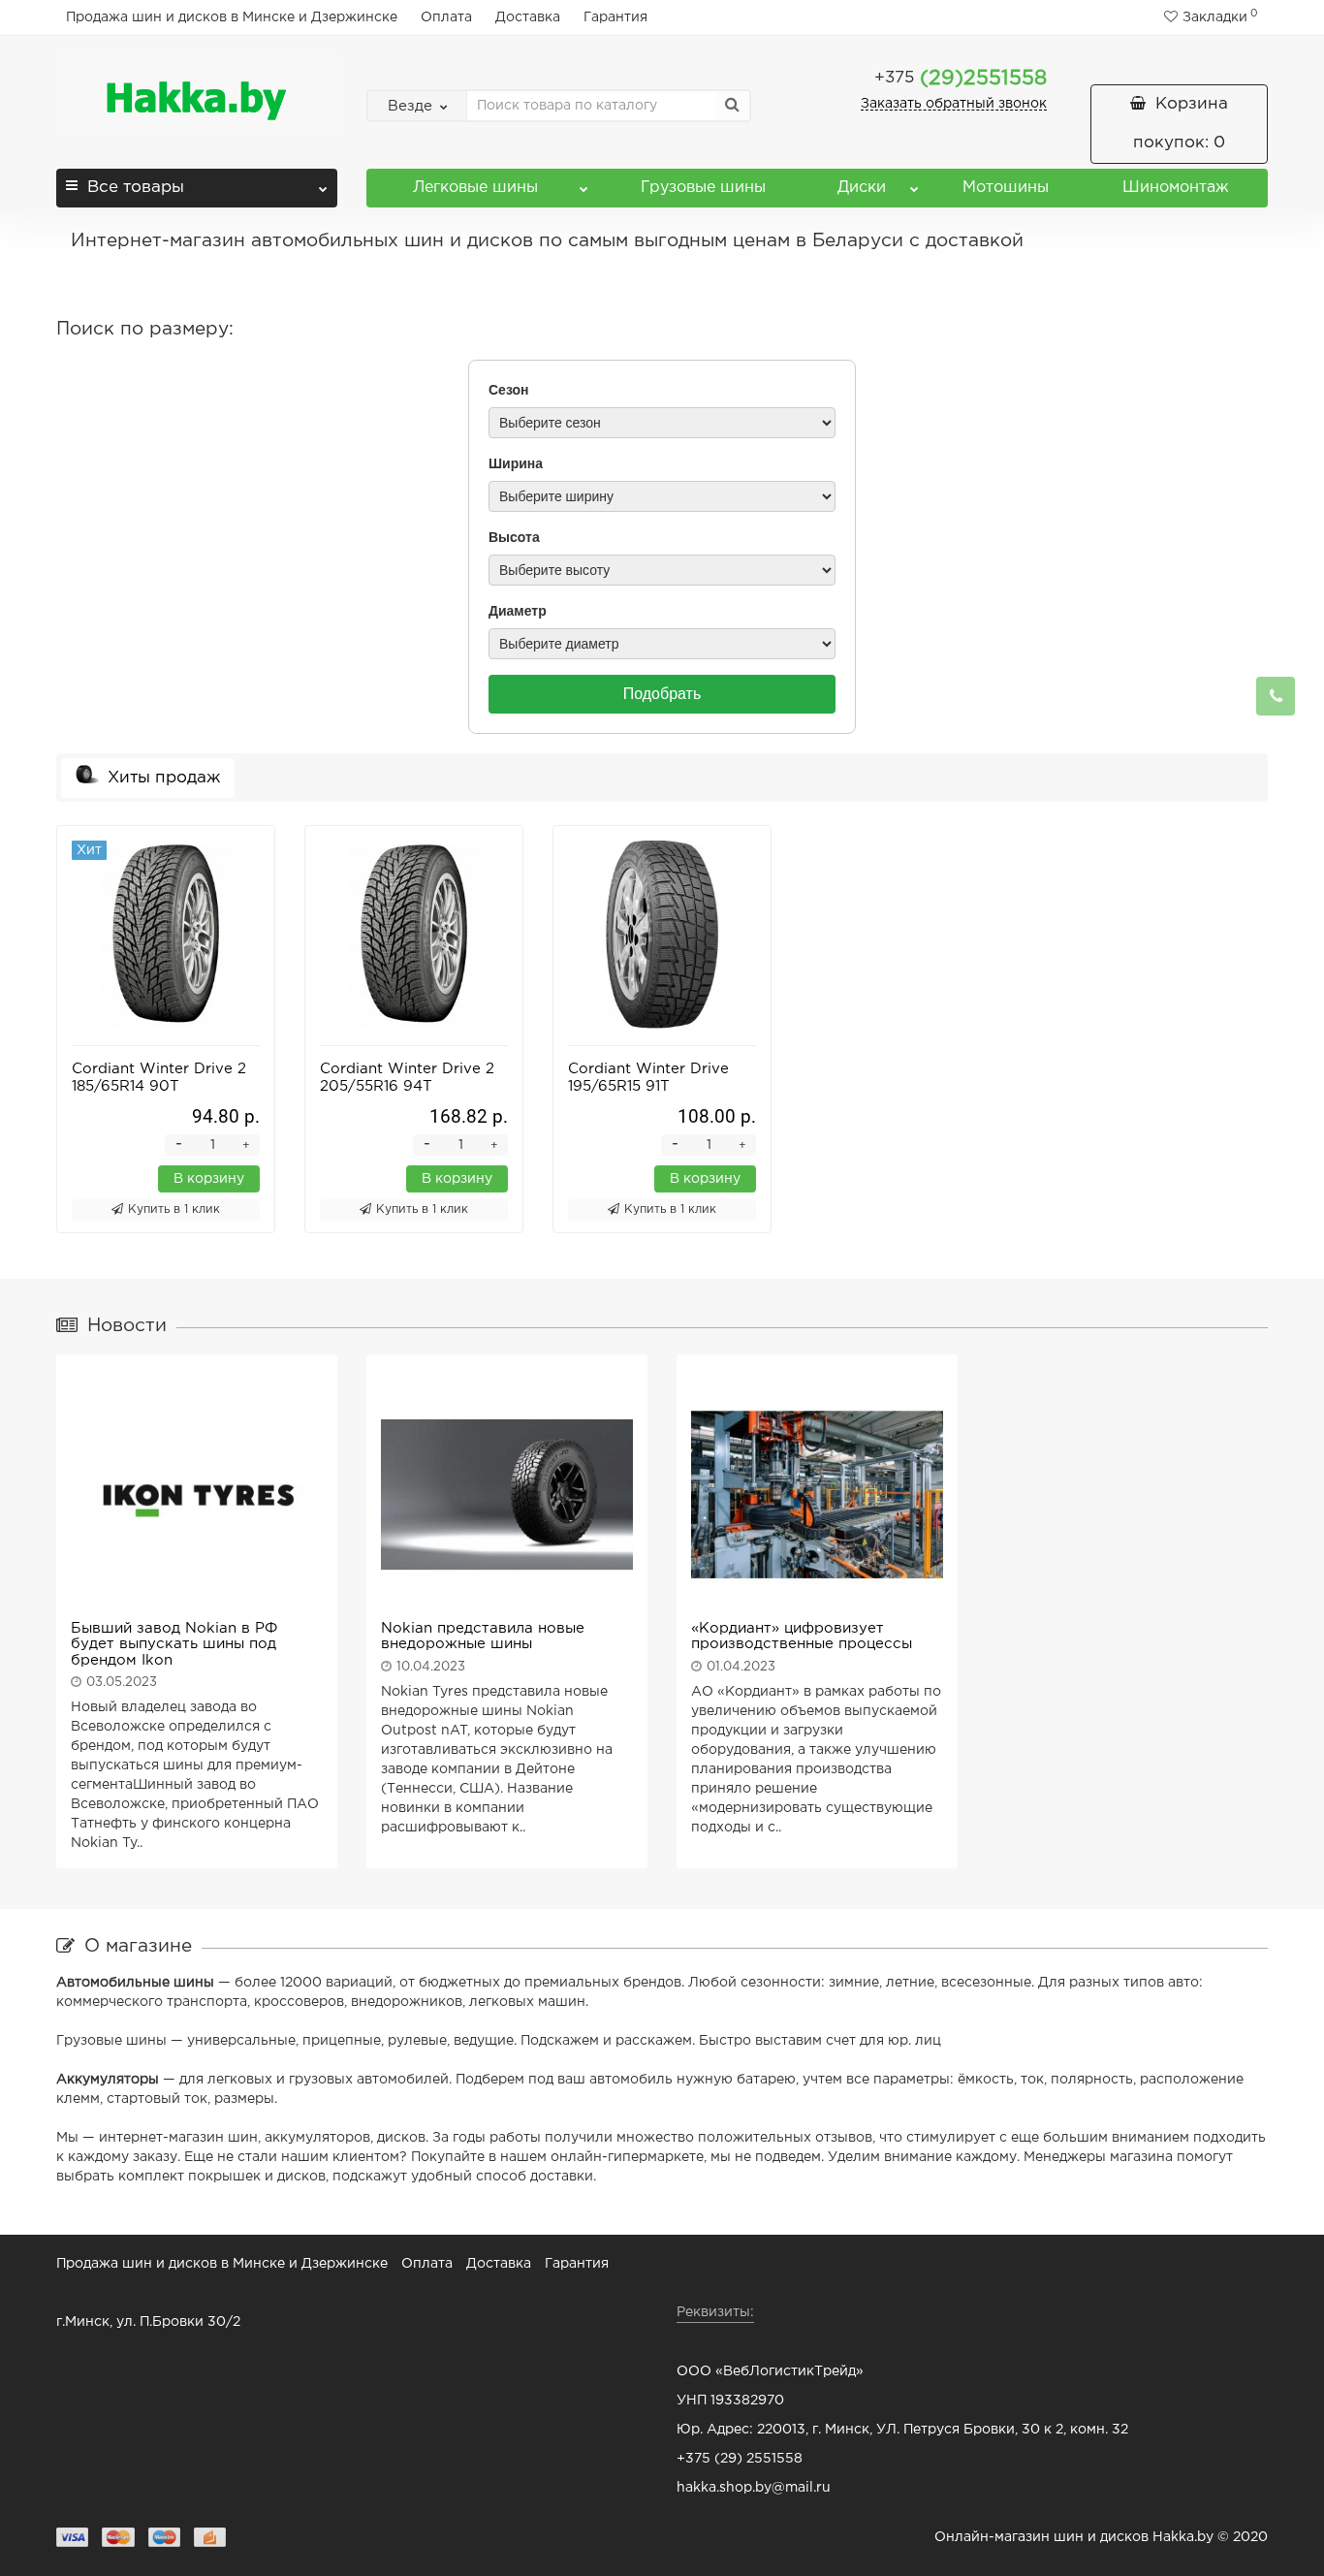
Task: Click the Visa payment icon in footer
Action: click(72, 2536)
